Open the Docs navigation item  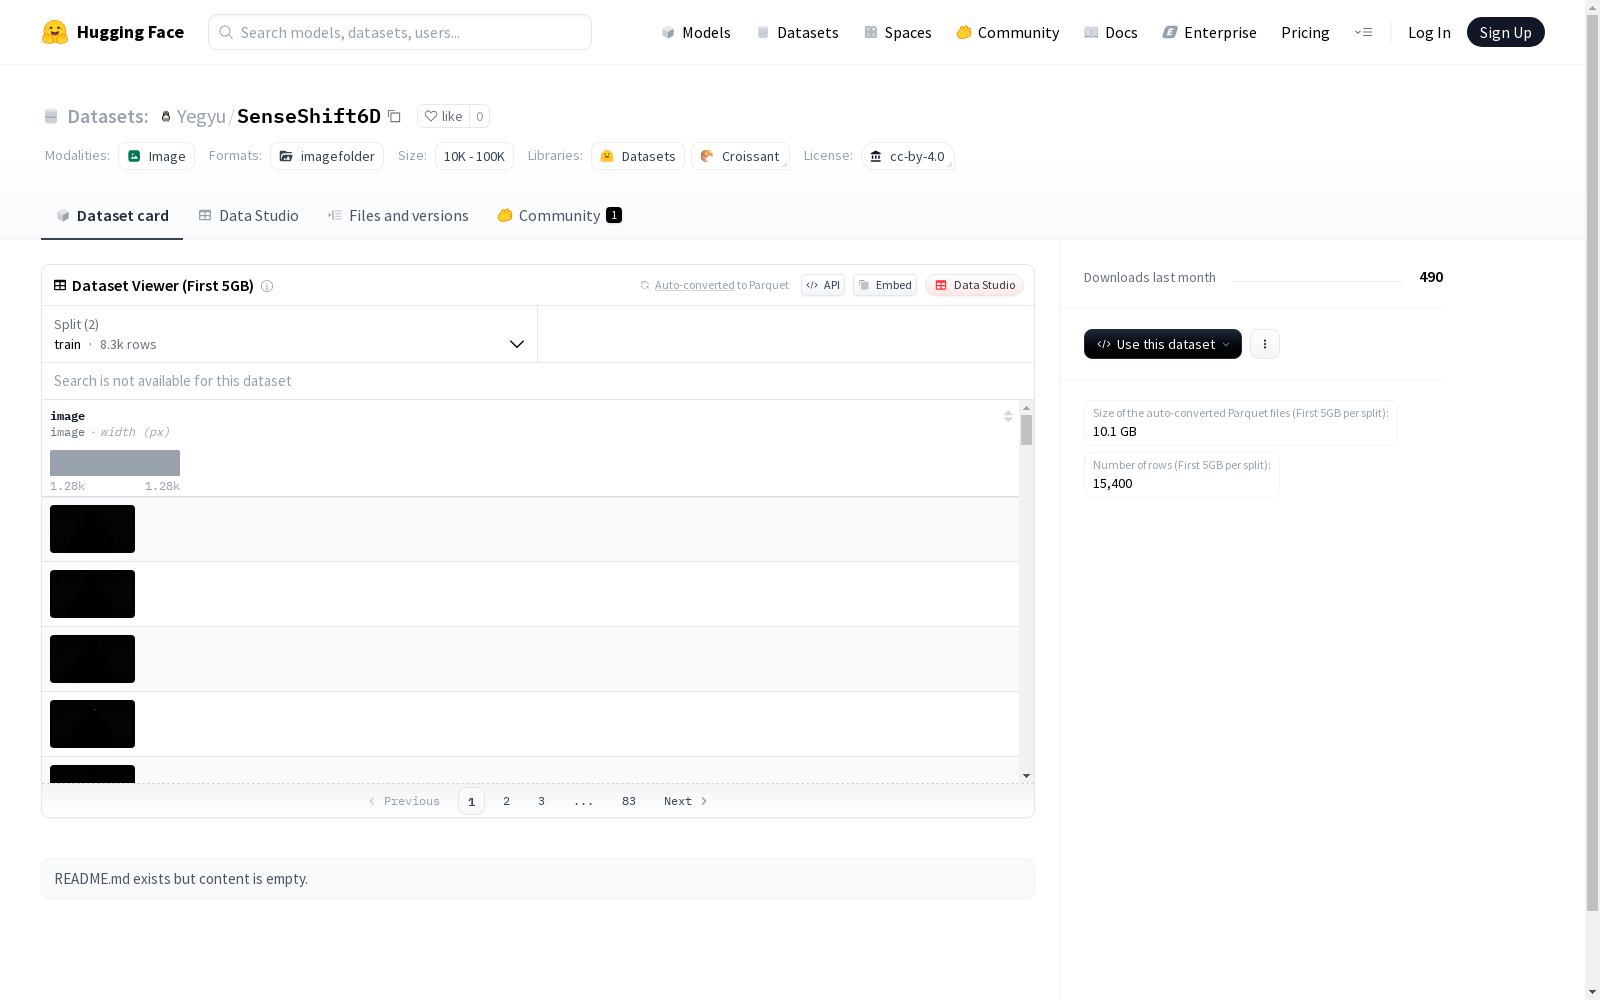pyautogui.click(x=1111, y=32)
